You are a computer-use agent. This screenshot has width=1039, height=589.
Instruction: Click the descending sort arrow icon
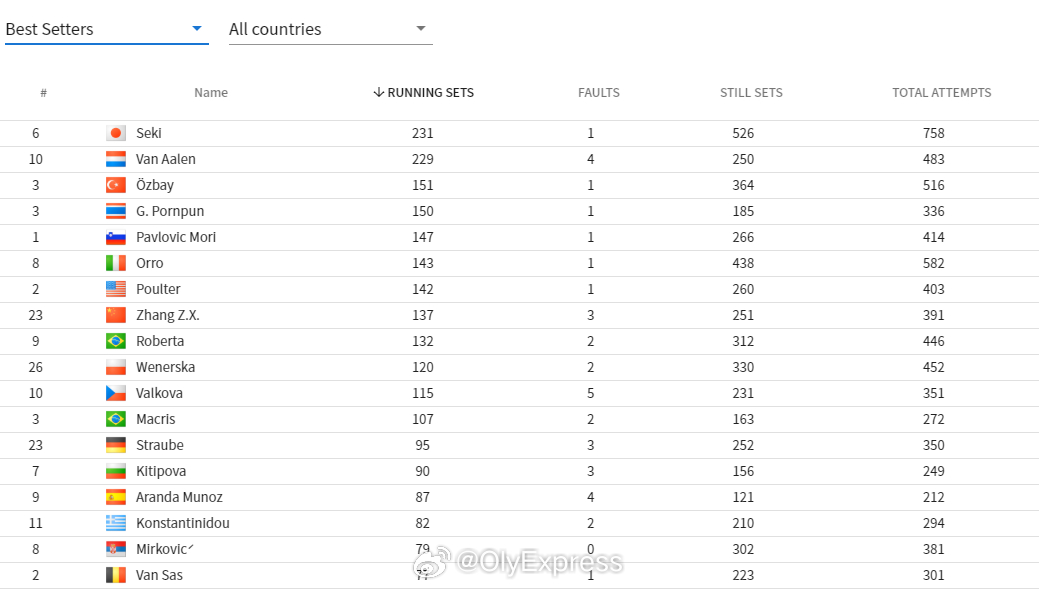coord(378,92)
